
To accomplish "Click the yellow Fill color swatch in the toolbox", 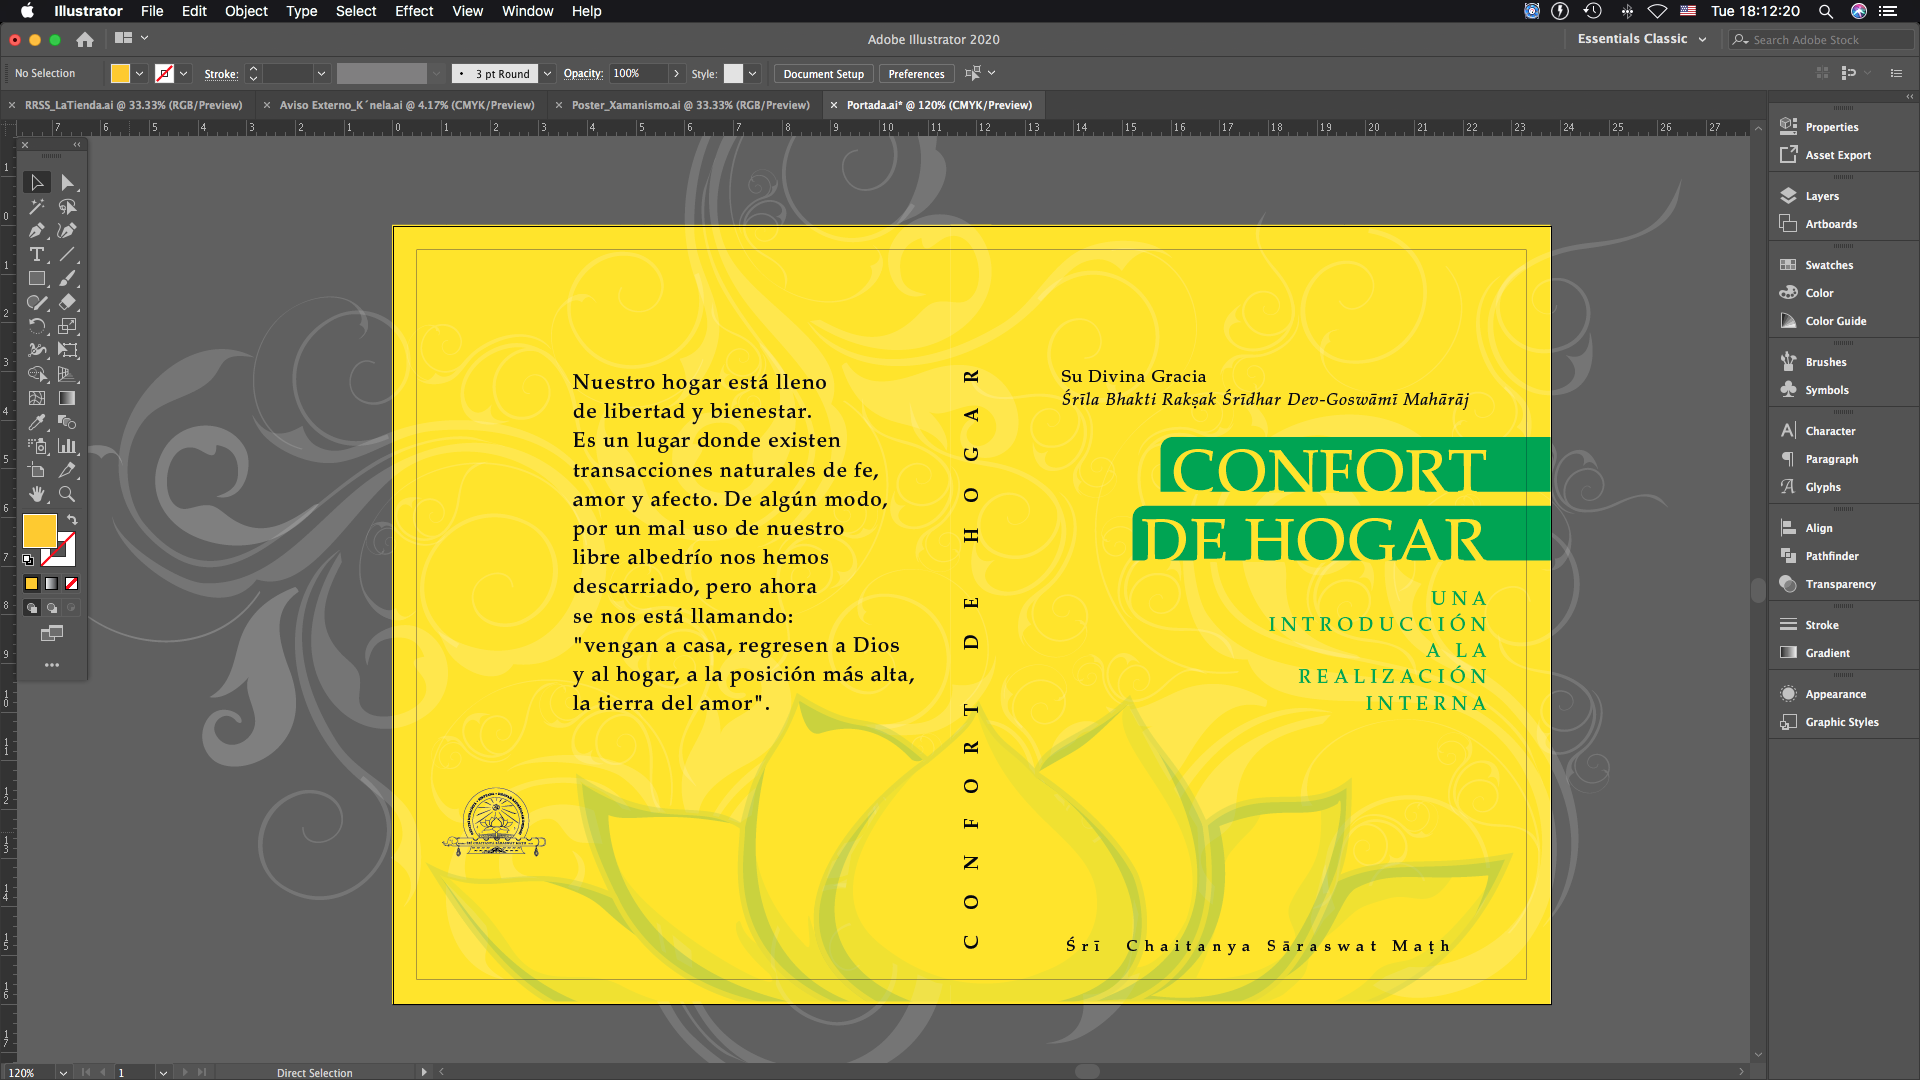I will pyautogui.click(x=39, y=531).
